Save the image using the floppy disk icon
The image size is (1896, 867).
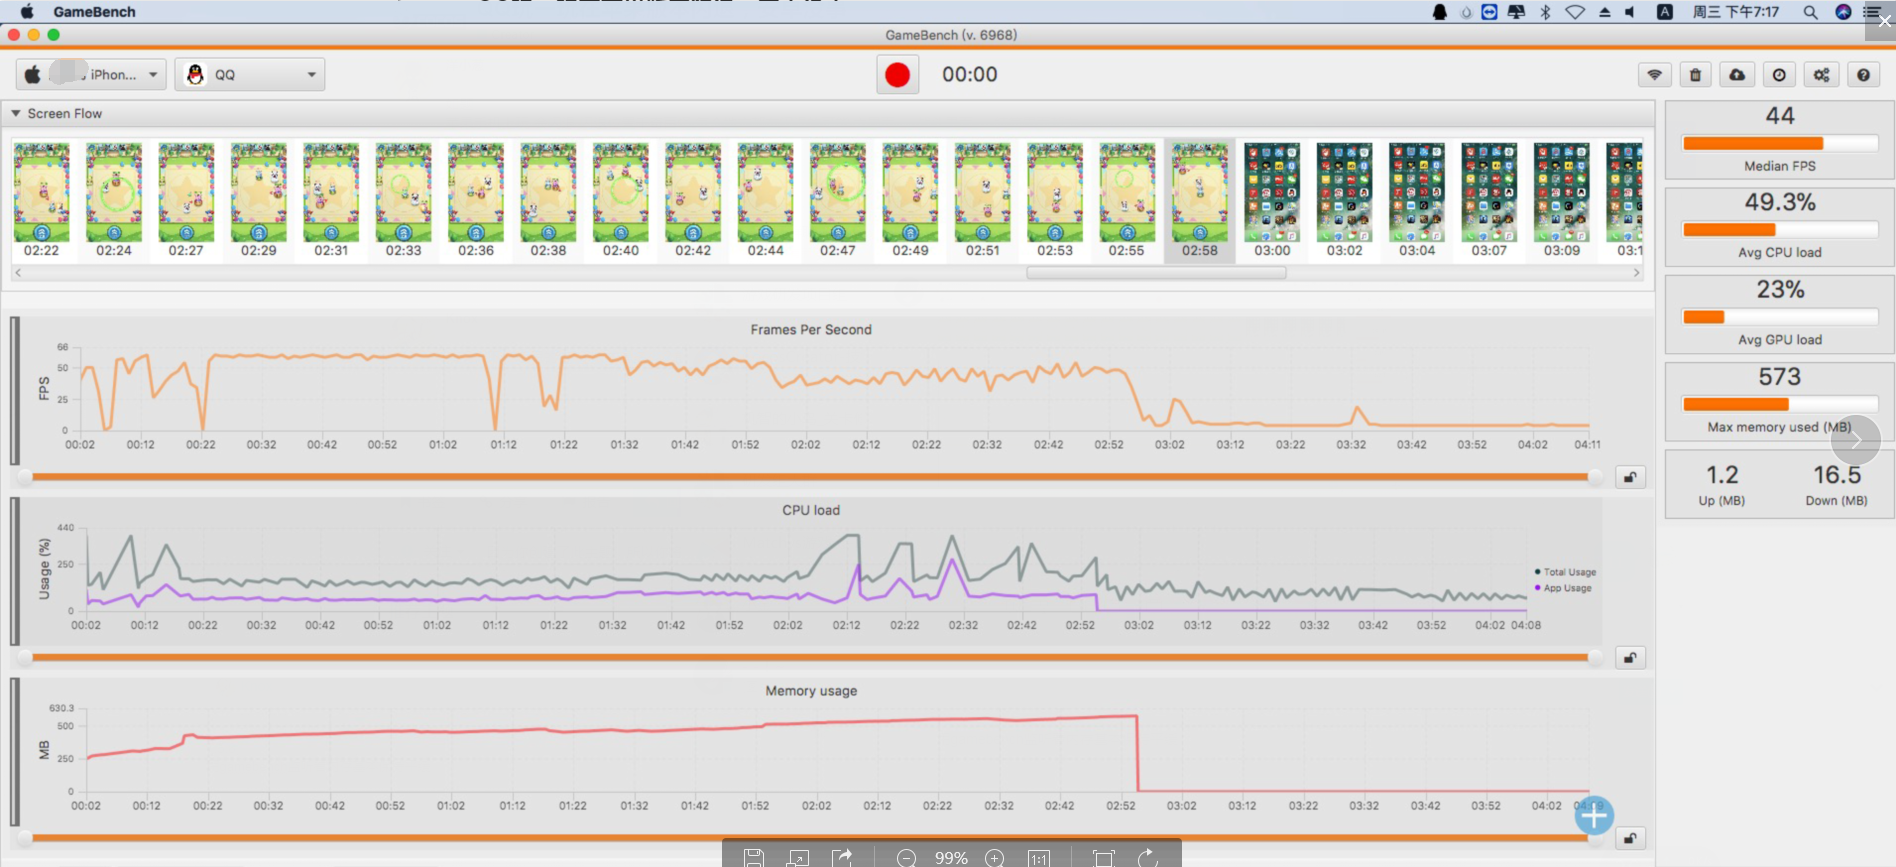(x=754, y=857)
